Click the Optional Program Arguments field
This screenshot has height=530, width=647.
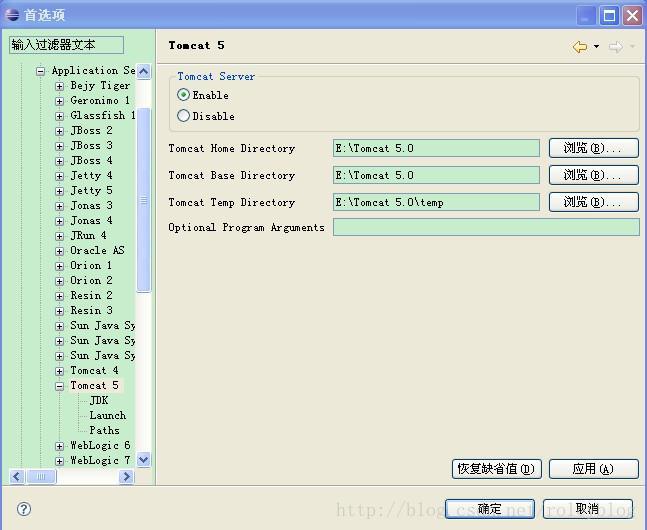tap(486, 227)
